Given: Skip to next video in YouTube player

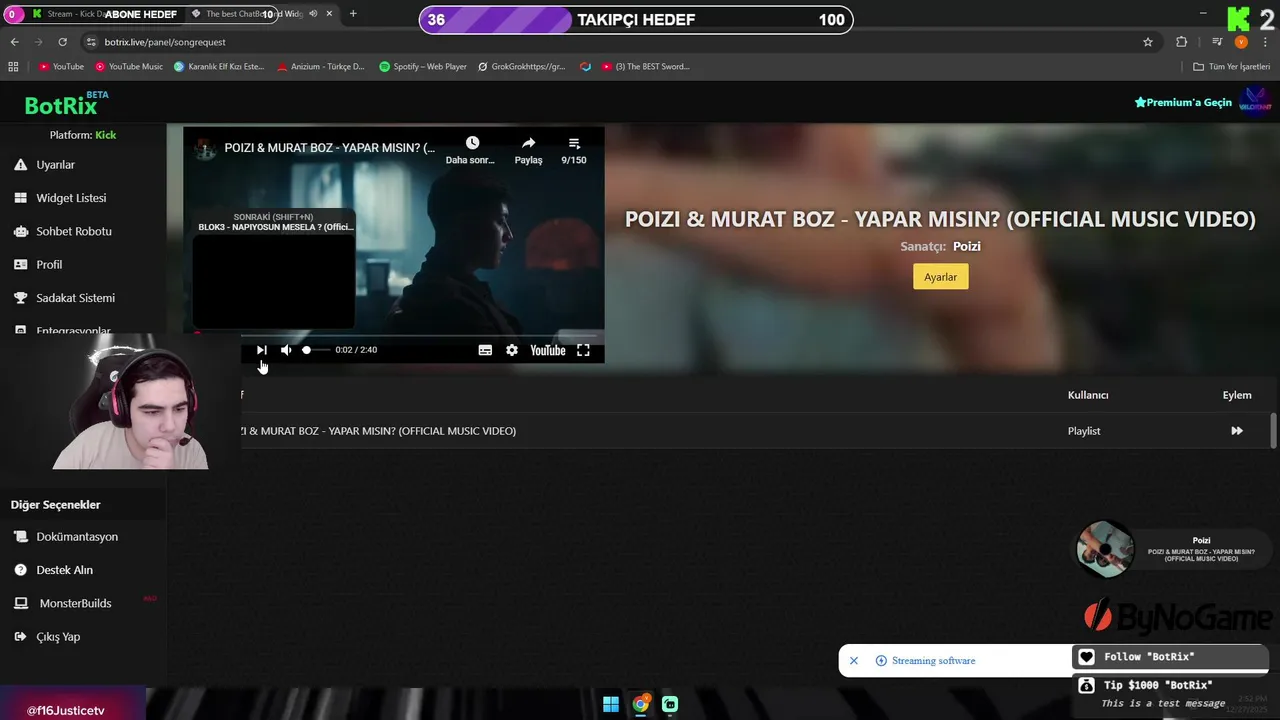Looking at the screenshot, I should click(262, 350).
